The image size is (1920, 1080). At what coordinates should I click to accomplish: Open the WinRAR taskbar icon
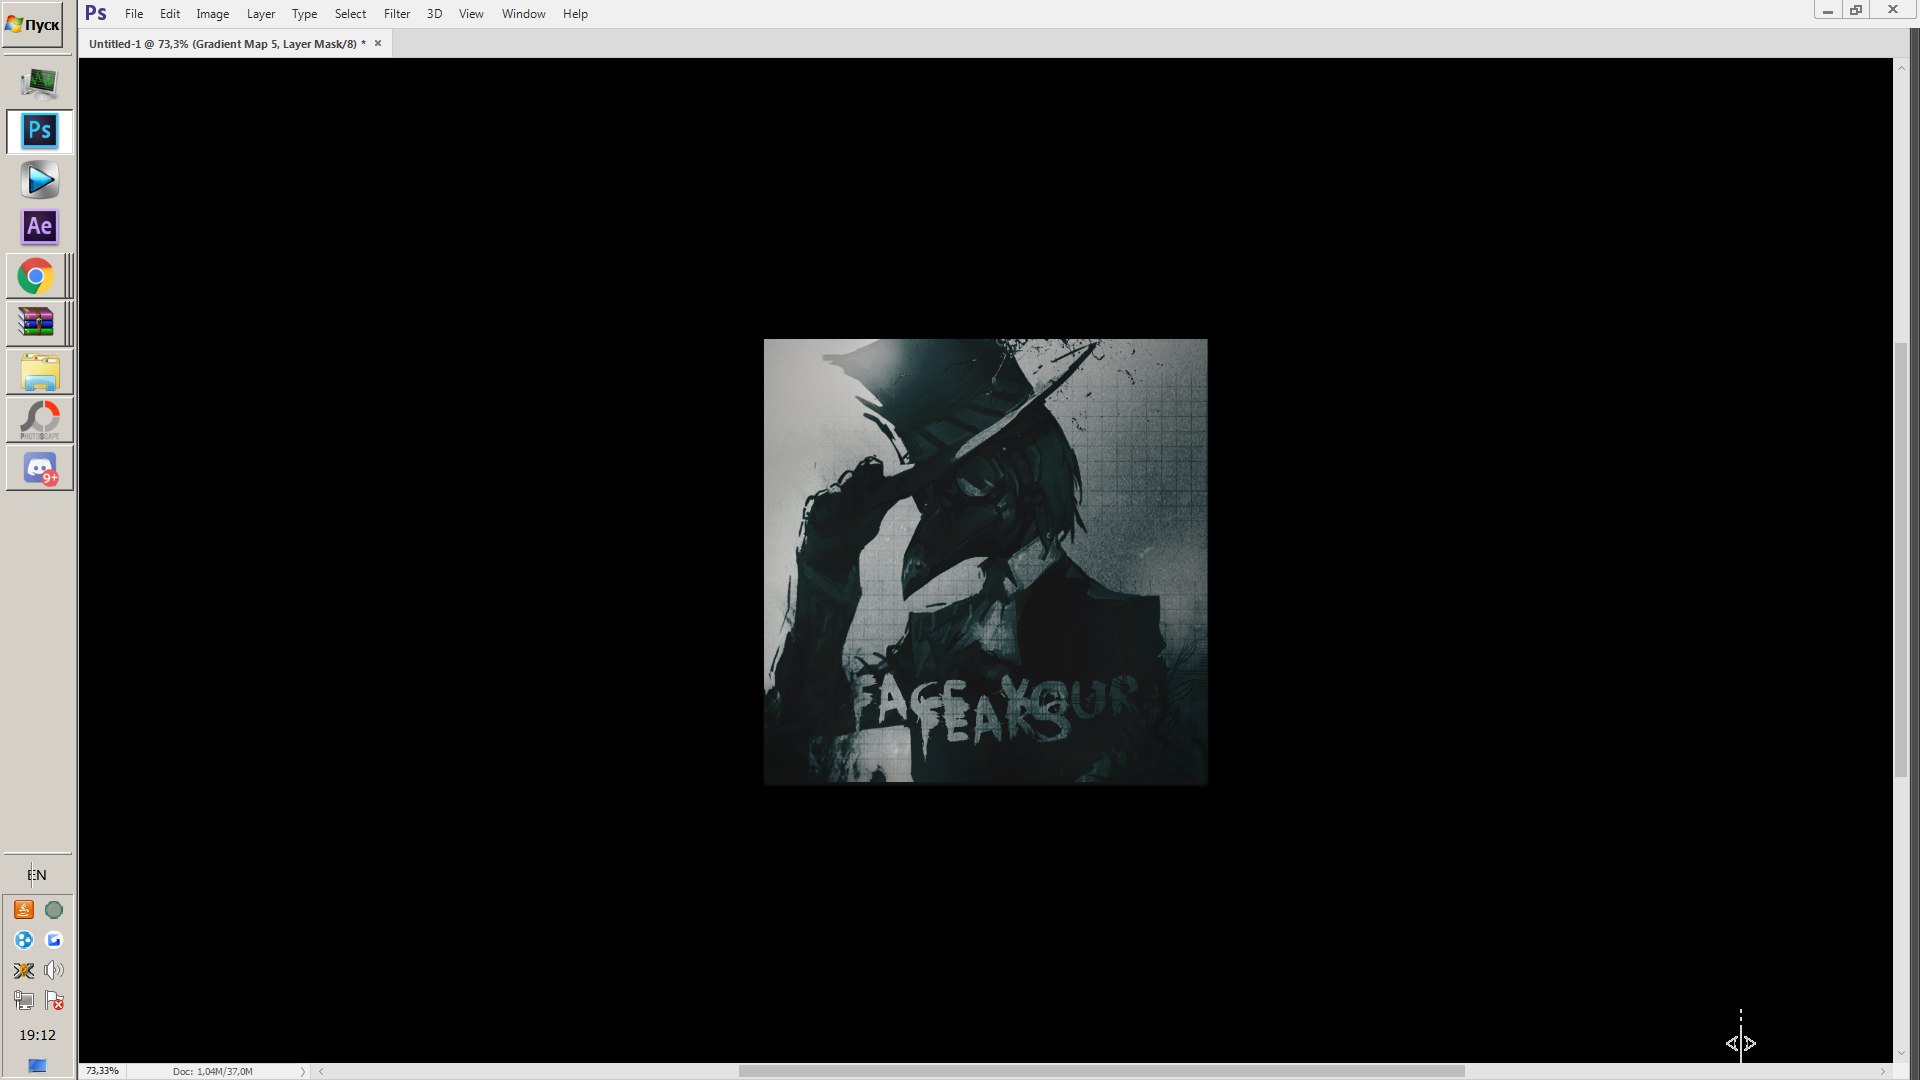(x=36, y=323)
